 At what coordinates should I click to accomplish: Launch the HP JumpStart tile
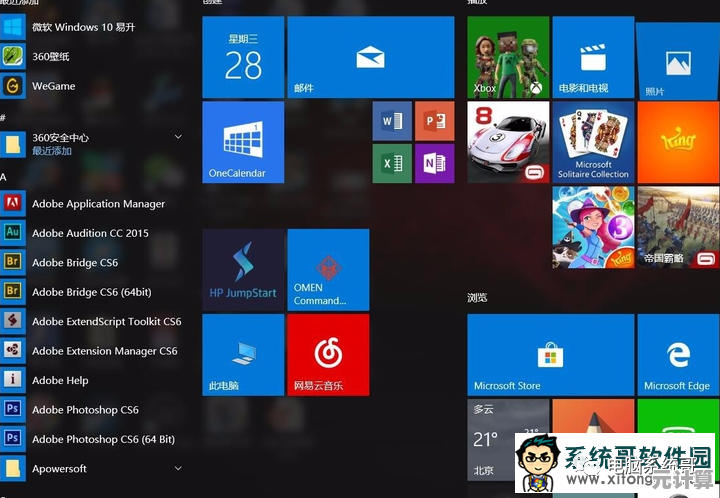tap(243, 270)
